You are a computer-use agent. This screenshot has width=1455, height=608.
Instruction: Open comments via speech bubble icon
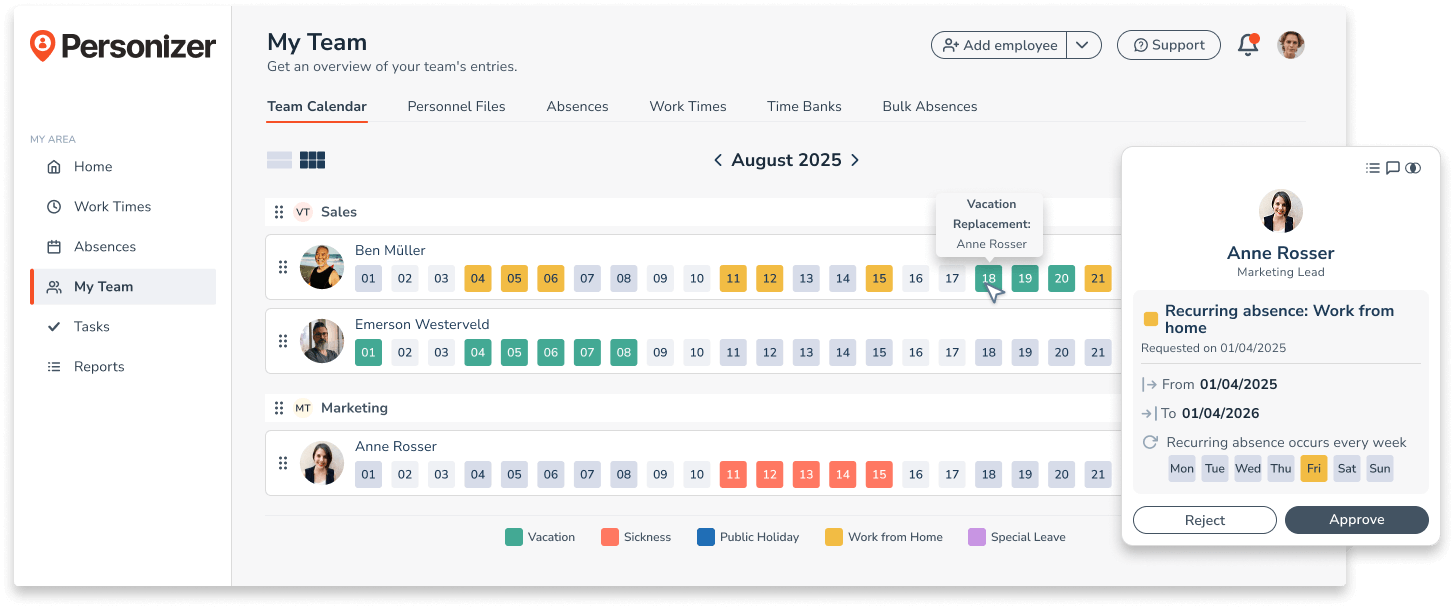[x=1393, y=167]
